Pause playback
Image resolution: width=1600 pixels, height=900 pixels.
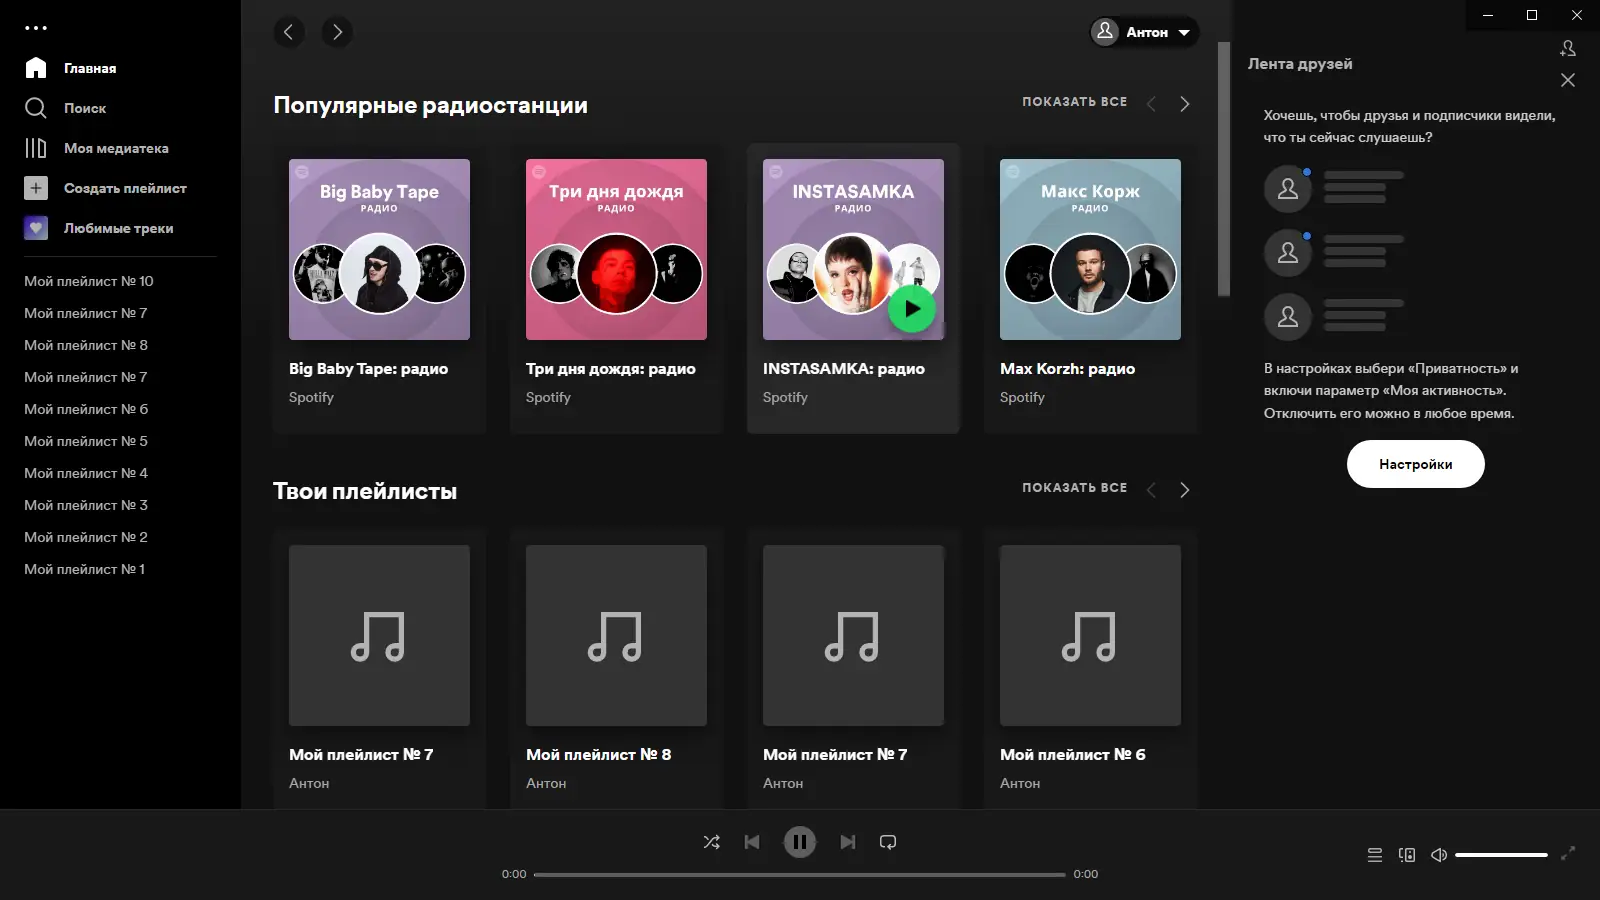point(800,842)
